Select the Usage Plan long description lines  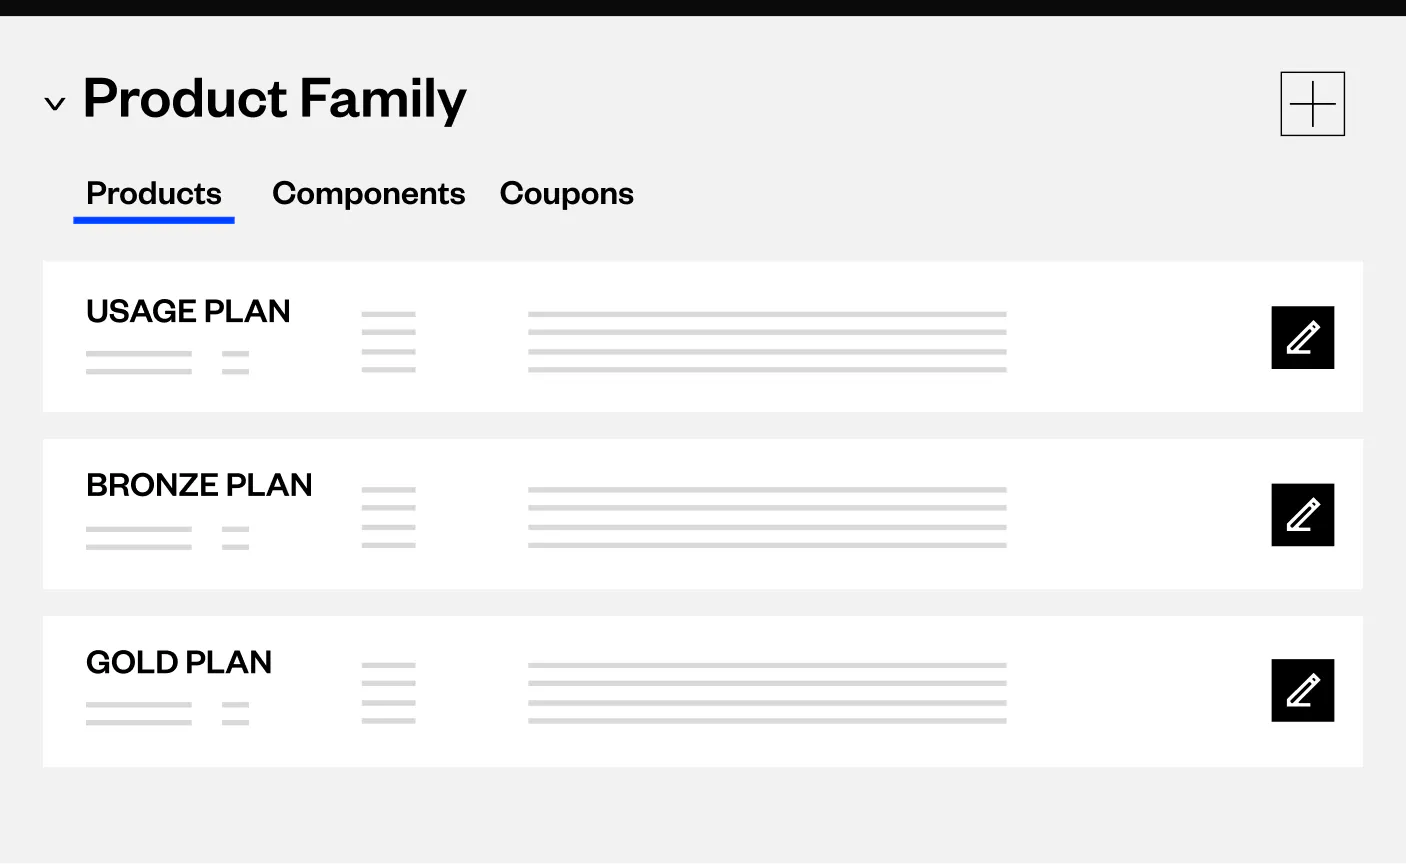pos(767,342)
